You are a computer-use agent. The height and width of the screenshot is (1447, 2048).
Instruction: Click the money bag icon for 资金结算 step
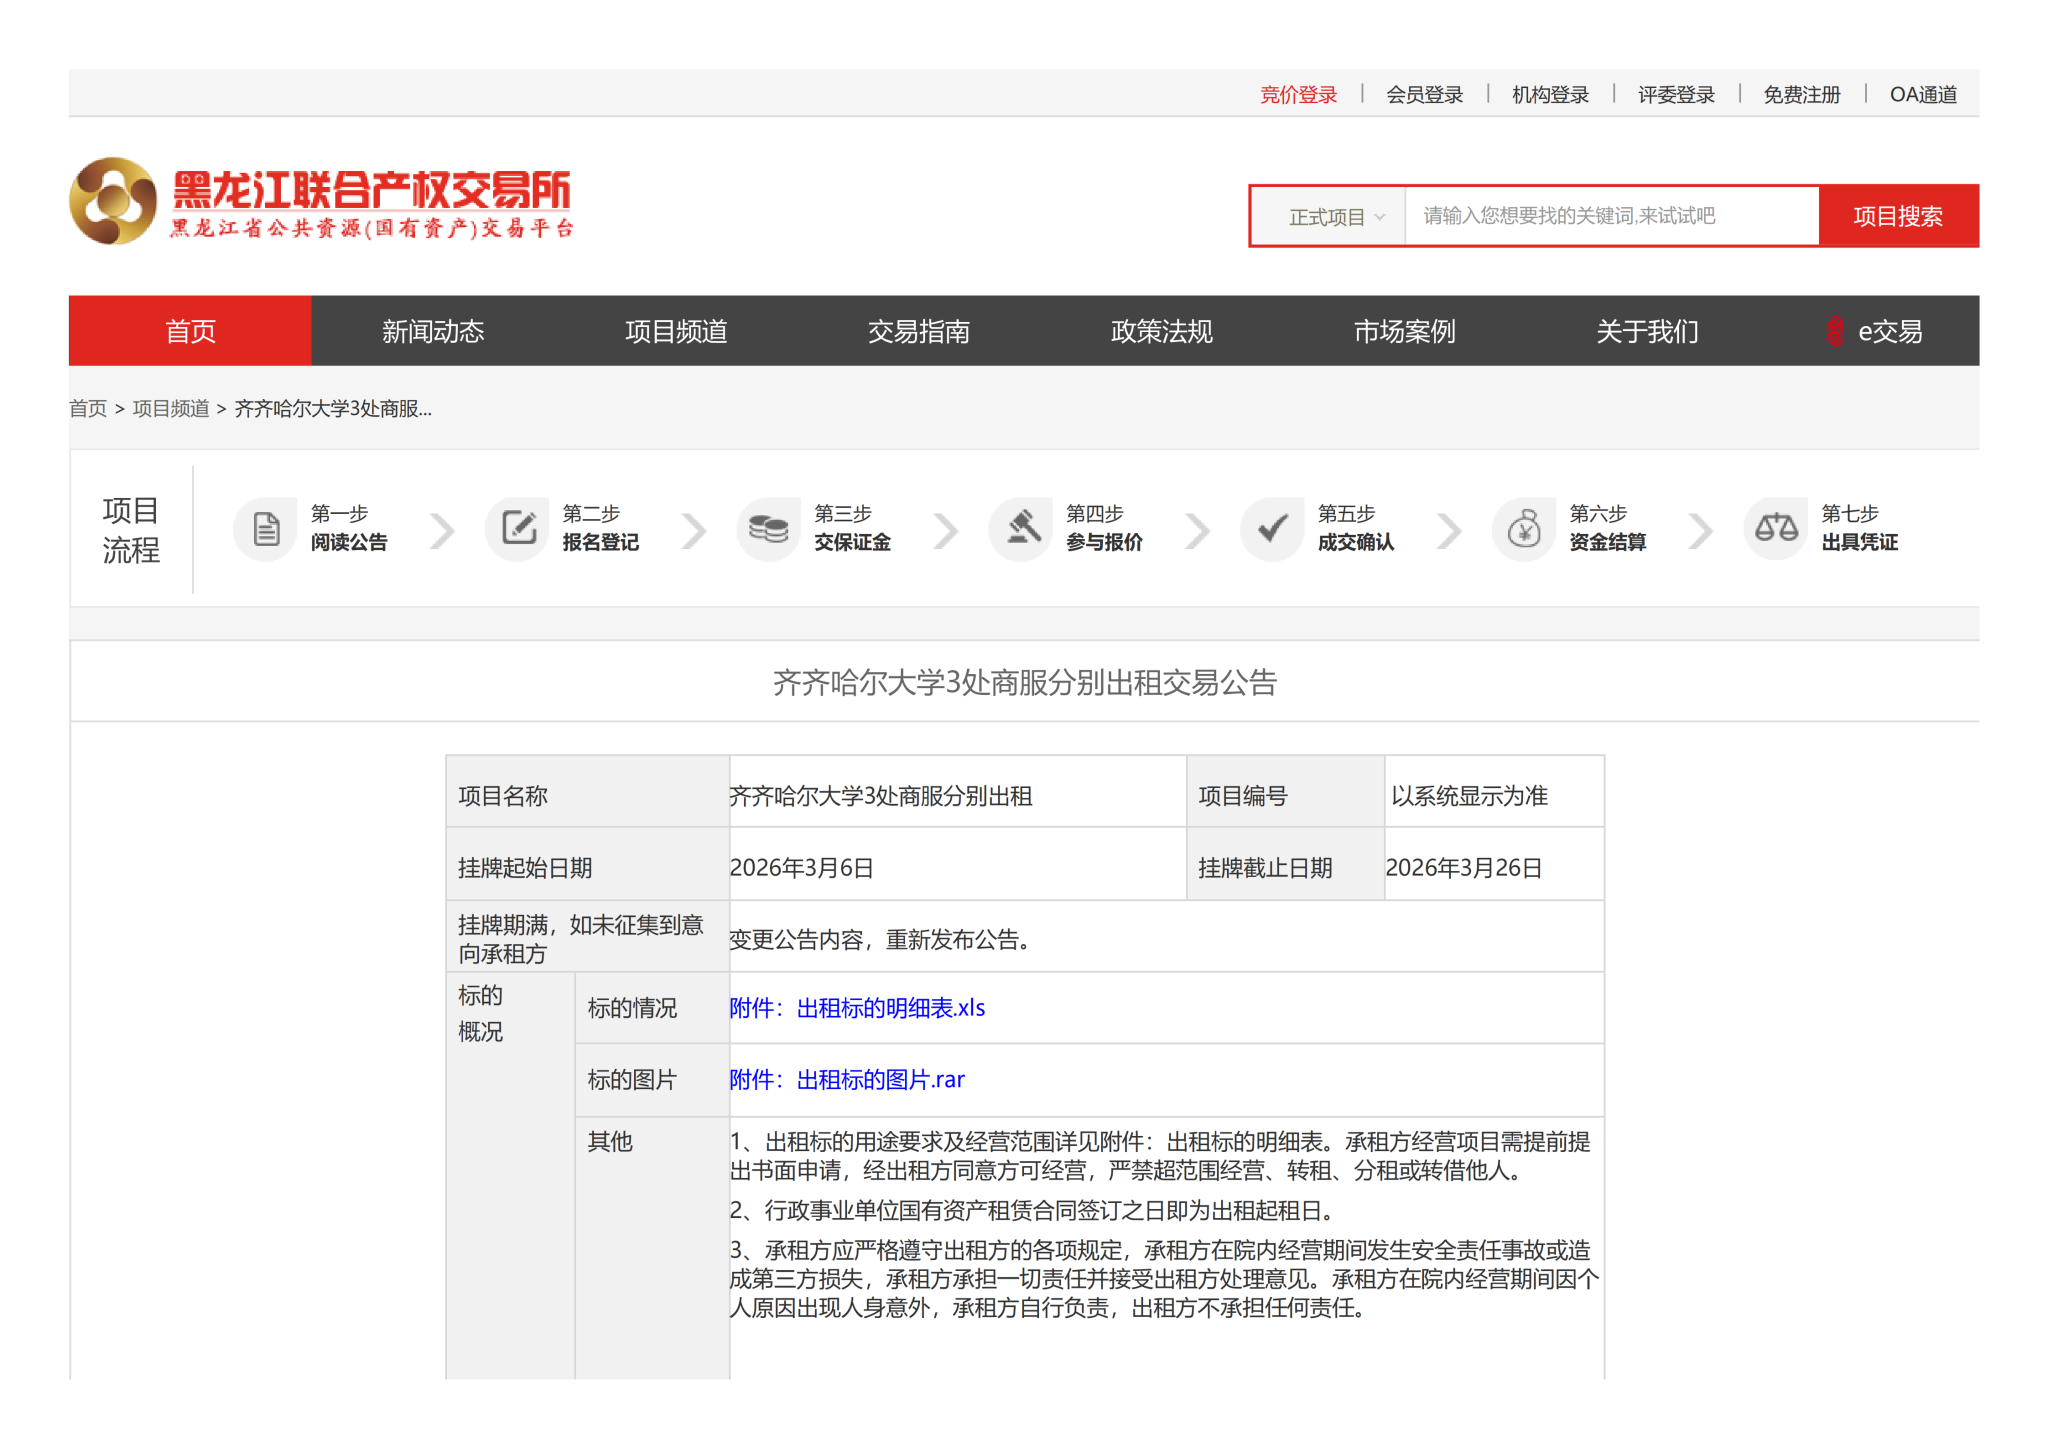(1524, 528)
